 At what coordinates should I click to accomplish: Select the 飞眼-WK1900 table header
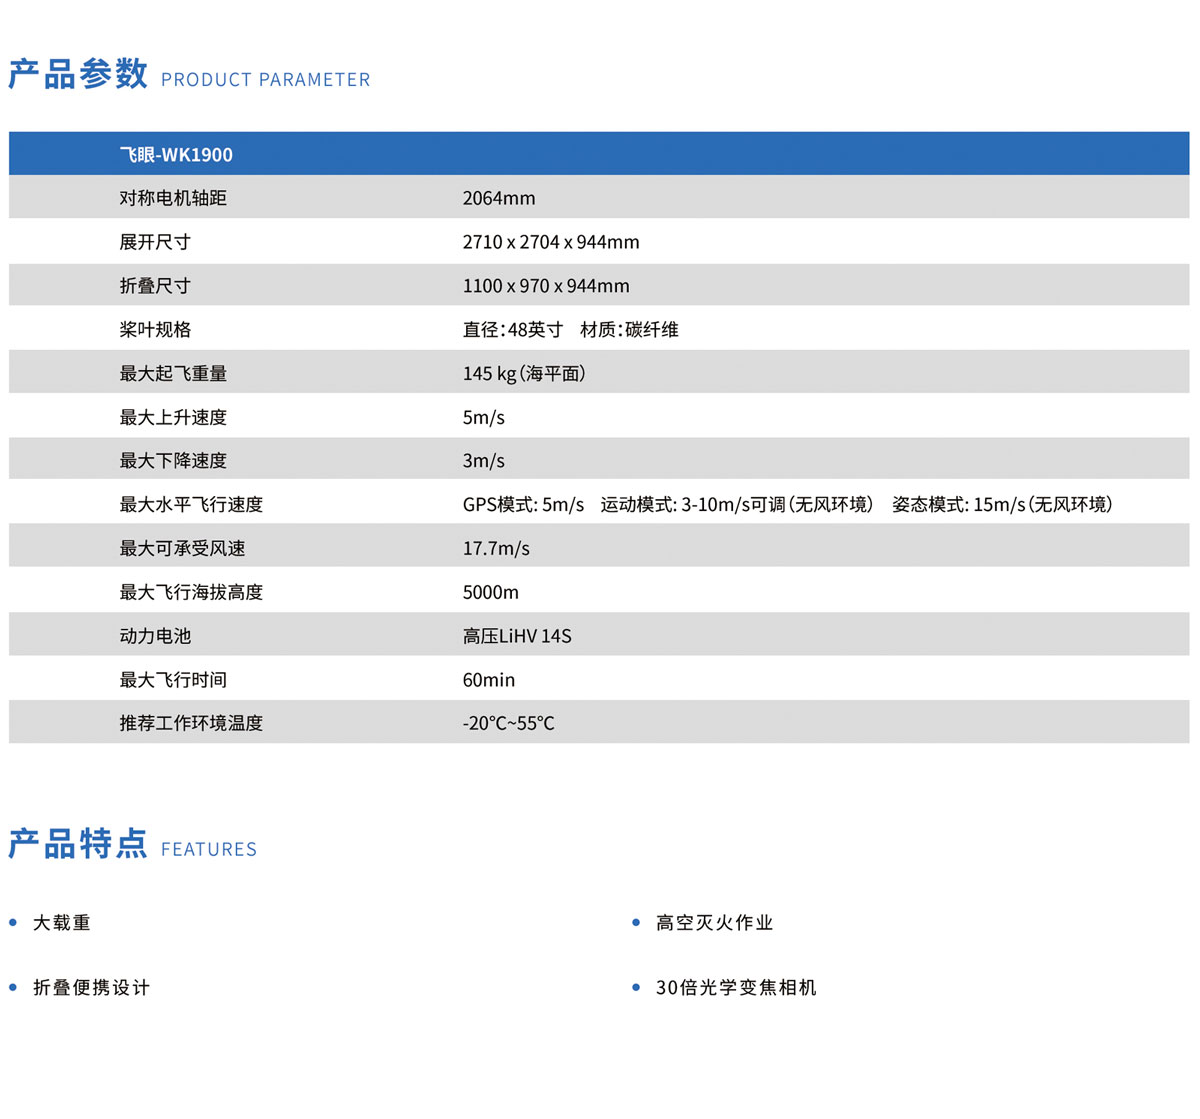[176, 155]
